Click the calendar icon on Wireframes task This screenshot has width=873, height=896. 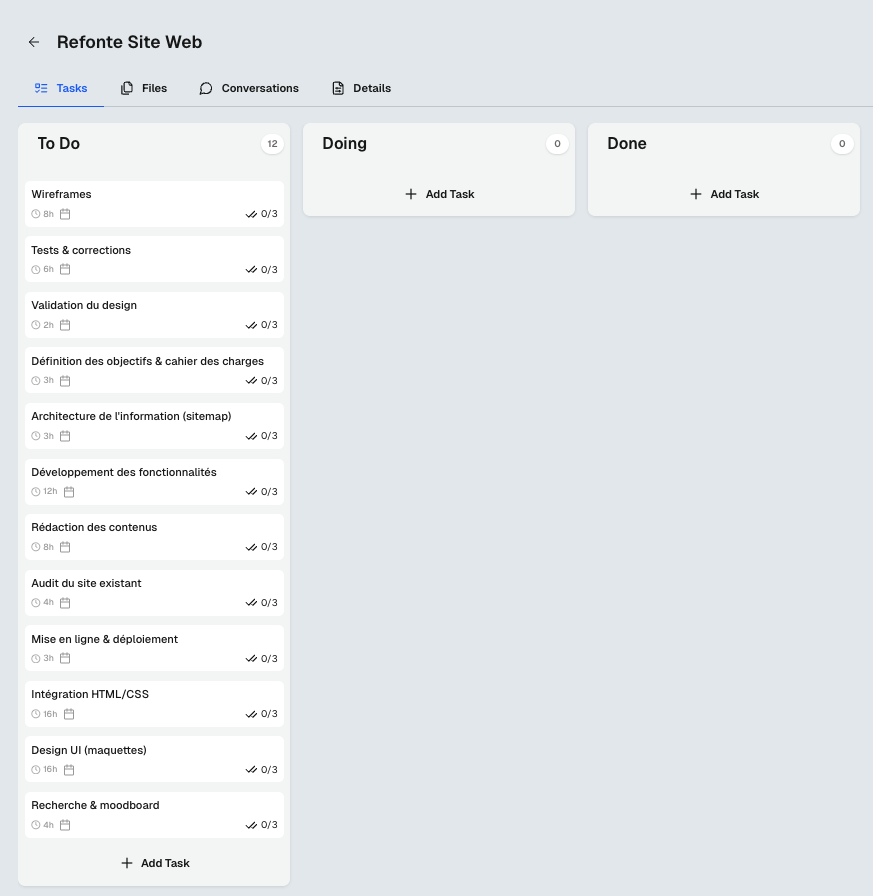click(65, 214)
